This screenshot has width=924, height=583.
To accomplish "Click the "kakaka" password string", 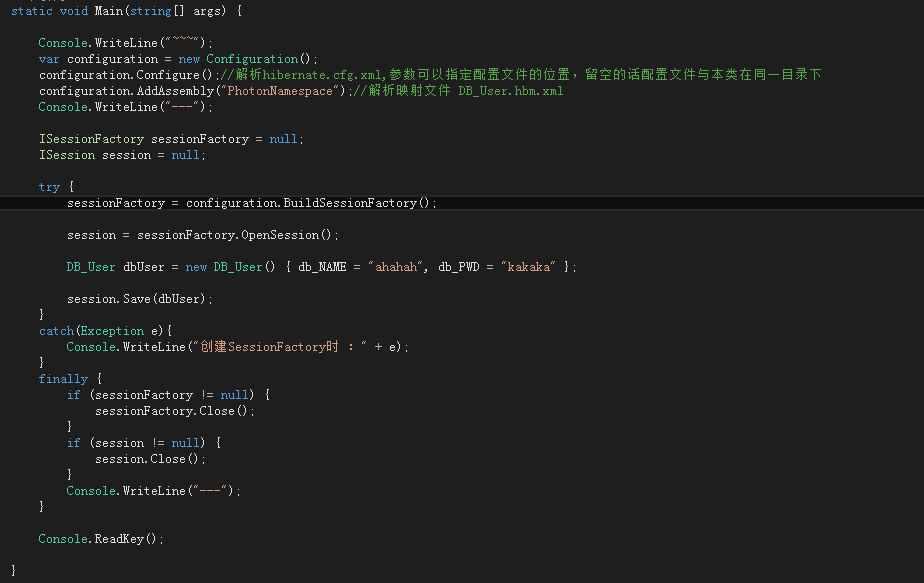I will (x=529, y=267).
